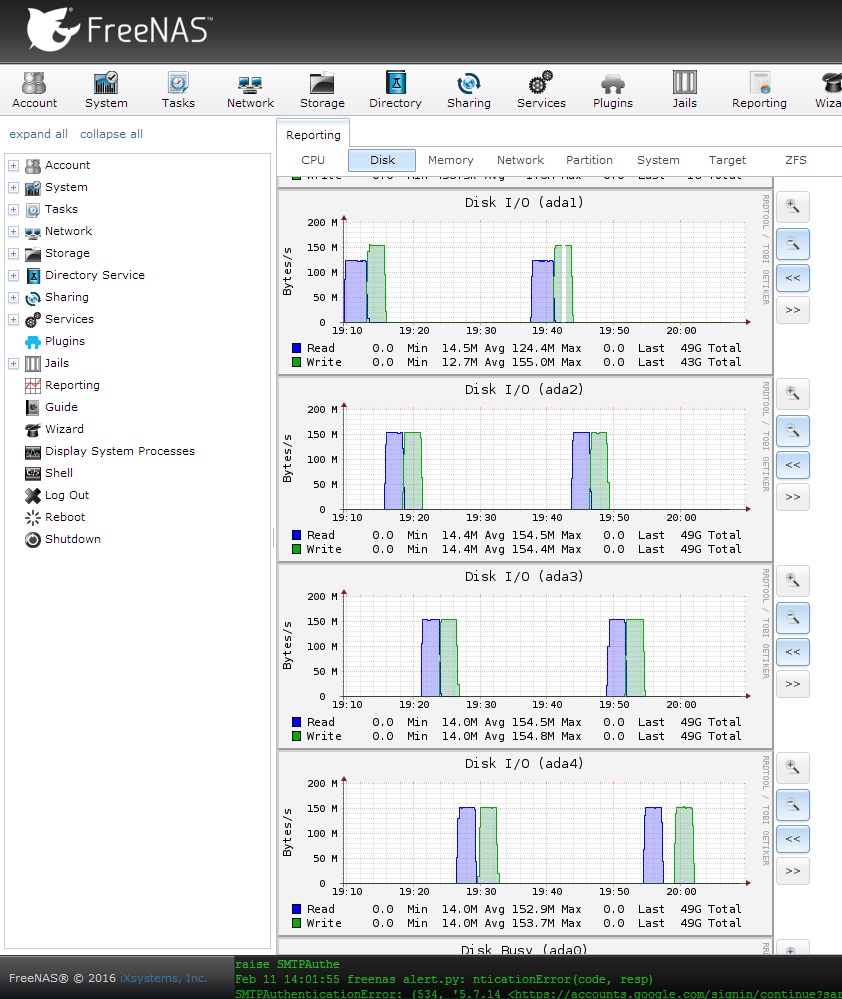Click zoom out icon for ada2 graph
Image resolution: width=842 pixels, height=999 pixels.
coord(792,430)
